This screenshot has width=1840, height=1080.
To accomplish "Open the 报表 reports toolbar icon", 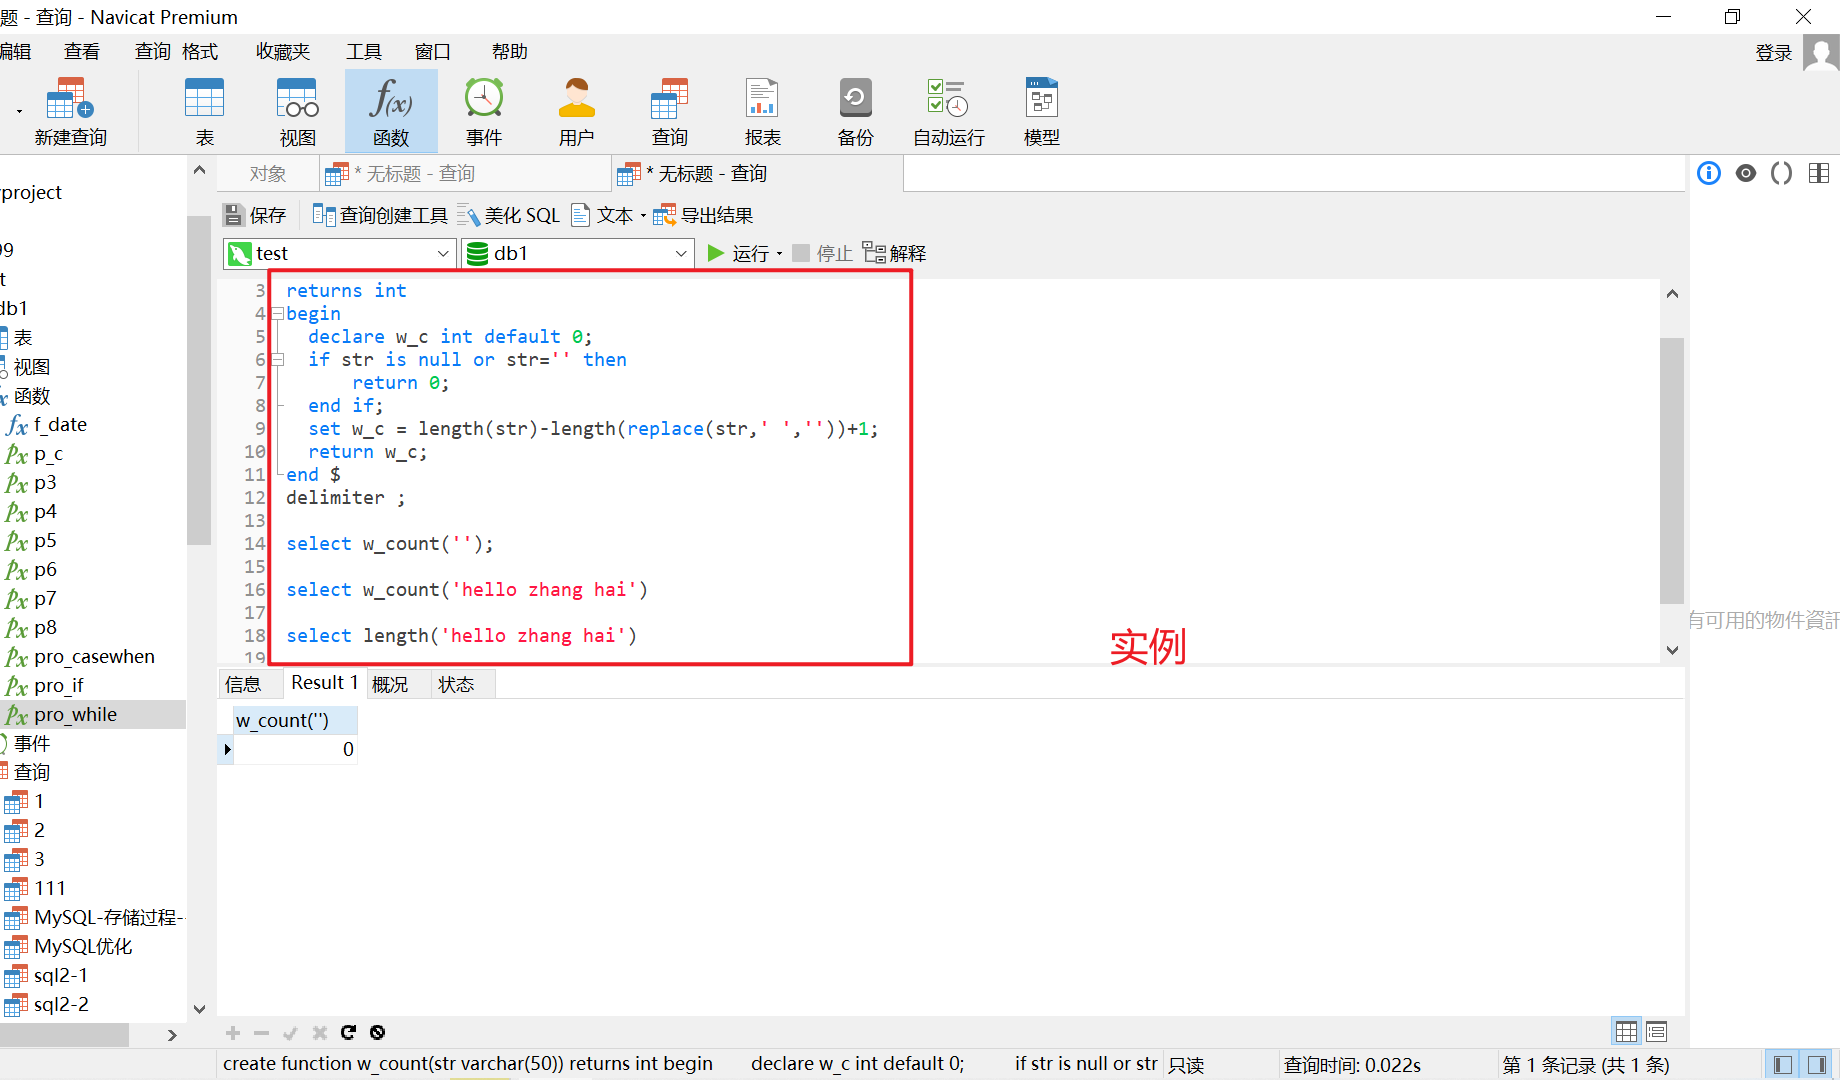I will pos(763,111).
